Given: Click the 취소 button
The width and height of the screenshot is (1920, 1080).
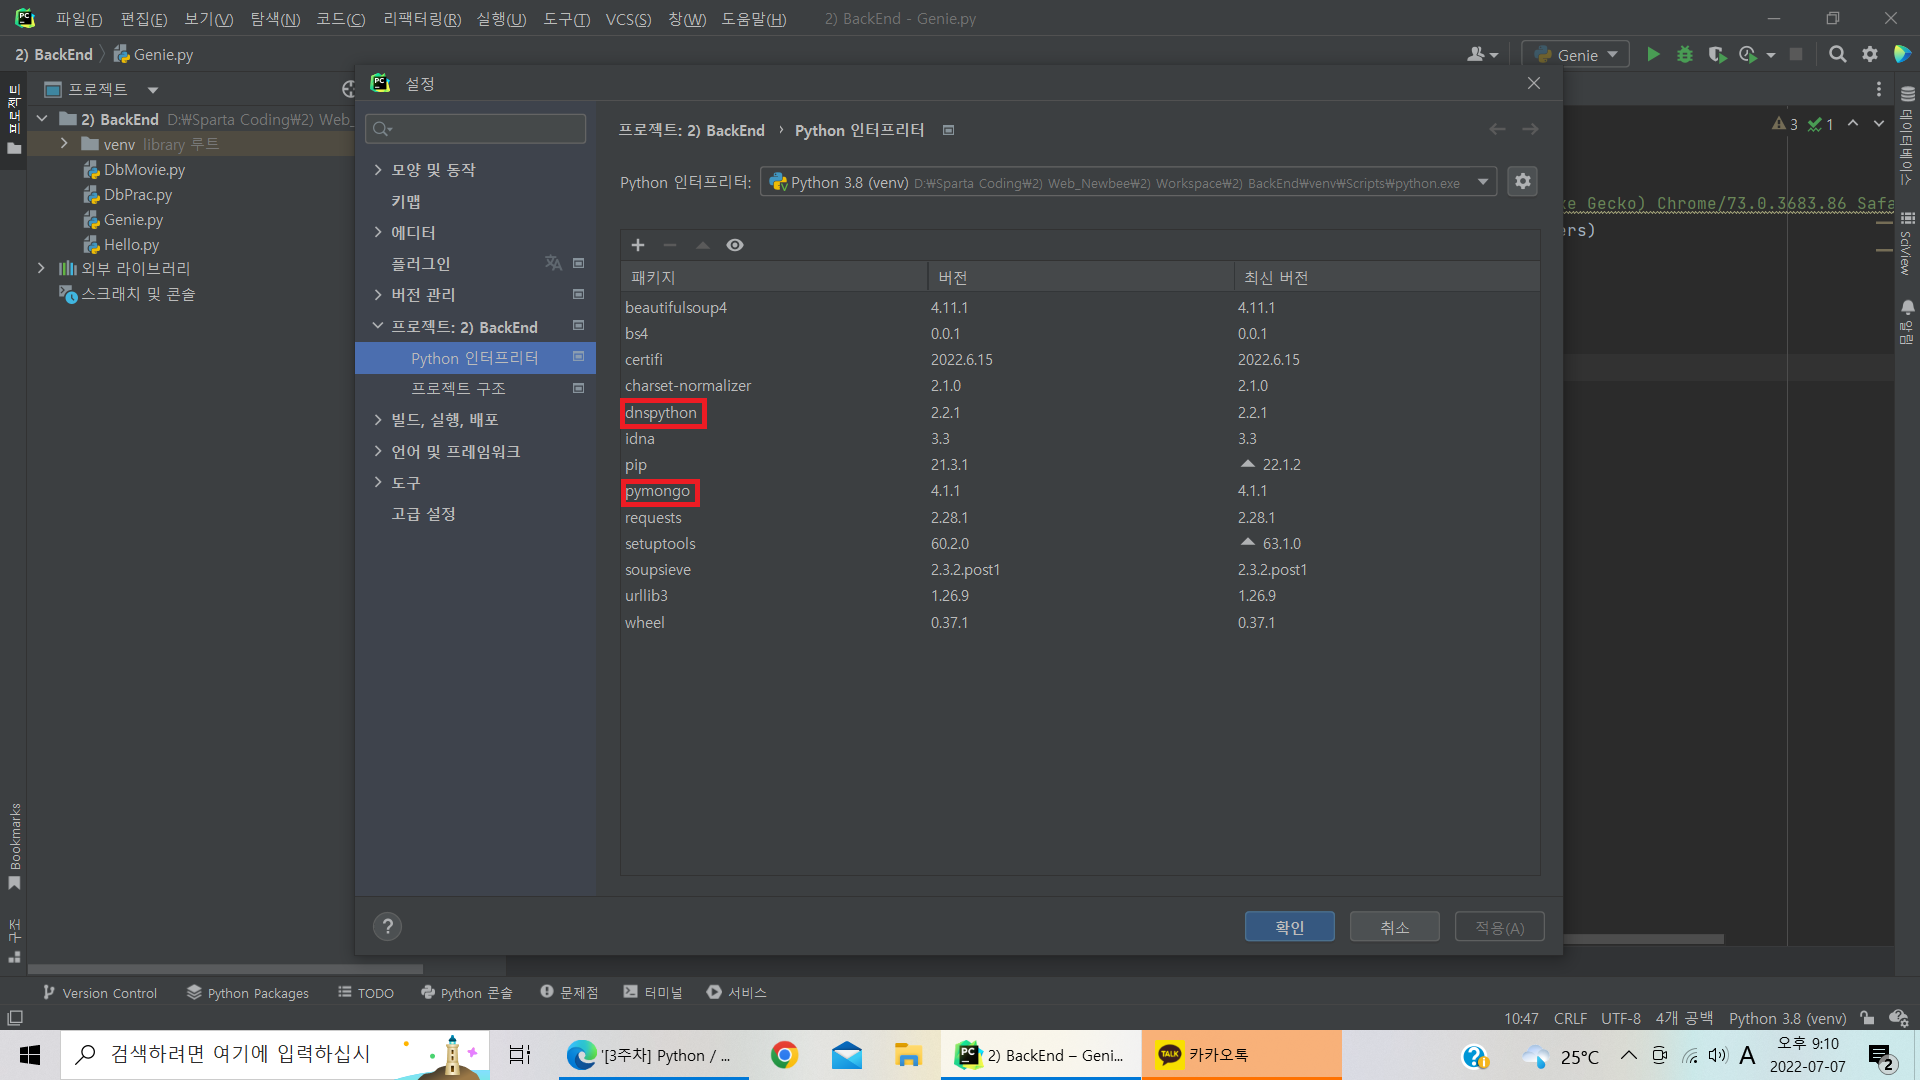Looking at the screenshot, I should [x=1394, y=927].
